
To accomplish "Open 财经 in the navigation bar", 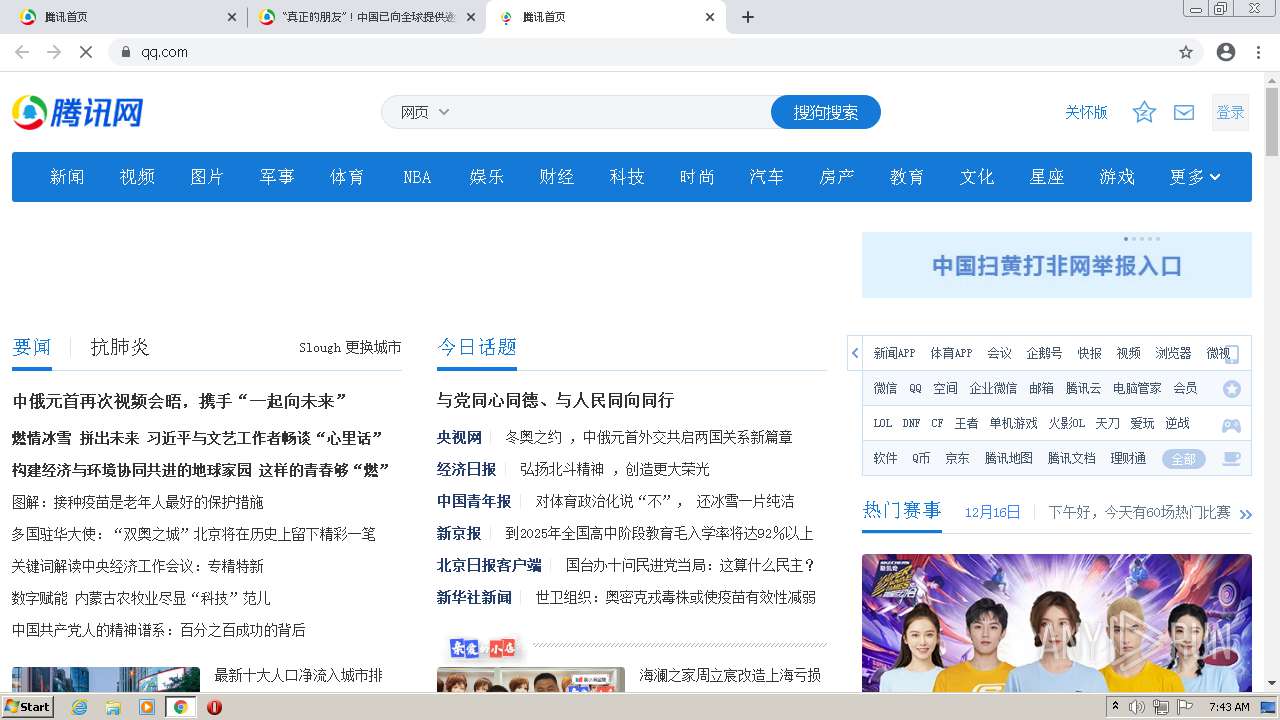I will tap(557, 177).
